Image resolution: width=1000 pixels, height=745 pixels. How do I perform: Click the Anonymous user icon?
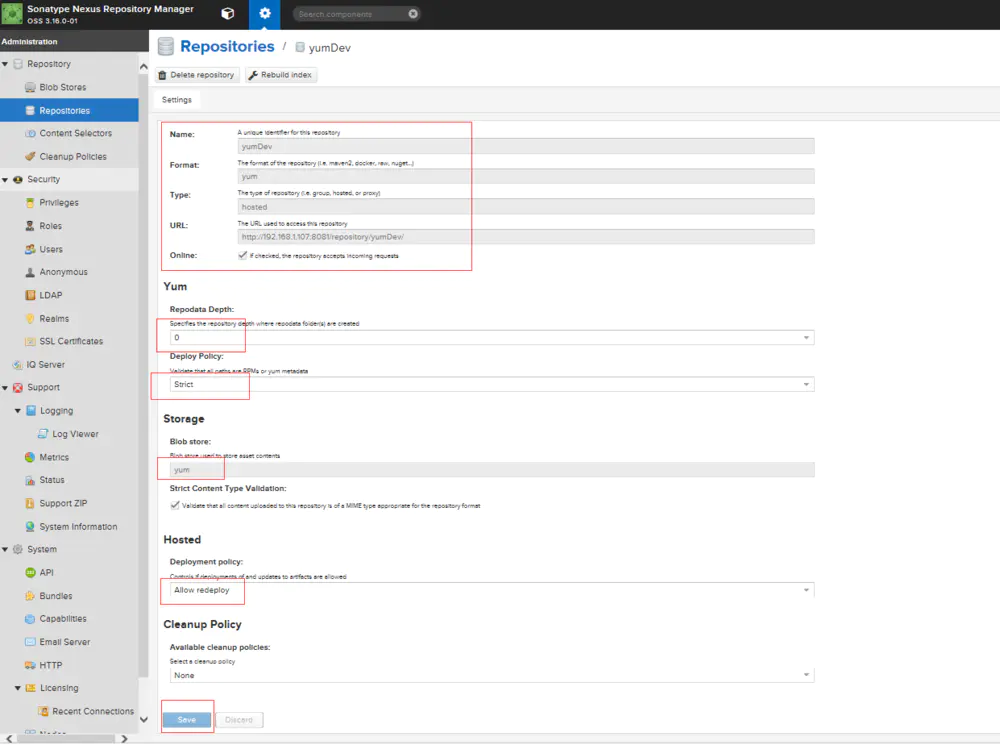coord(30,272)
